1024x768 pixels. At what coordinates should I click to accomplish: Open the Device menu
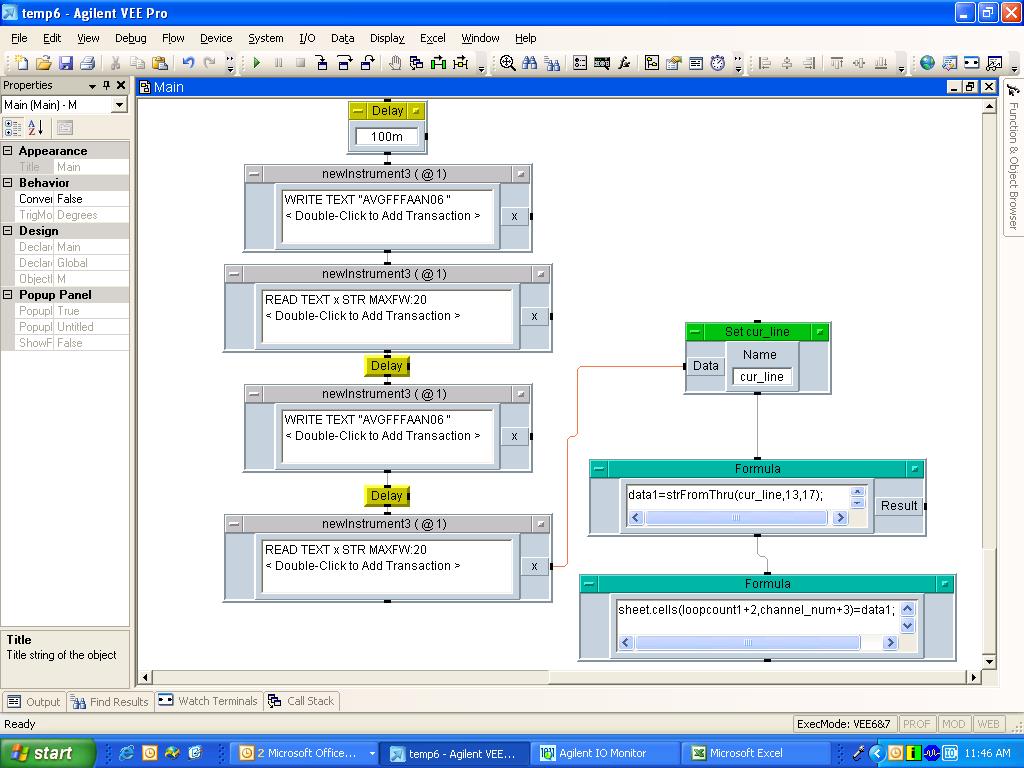215,38
